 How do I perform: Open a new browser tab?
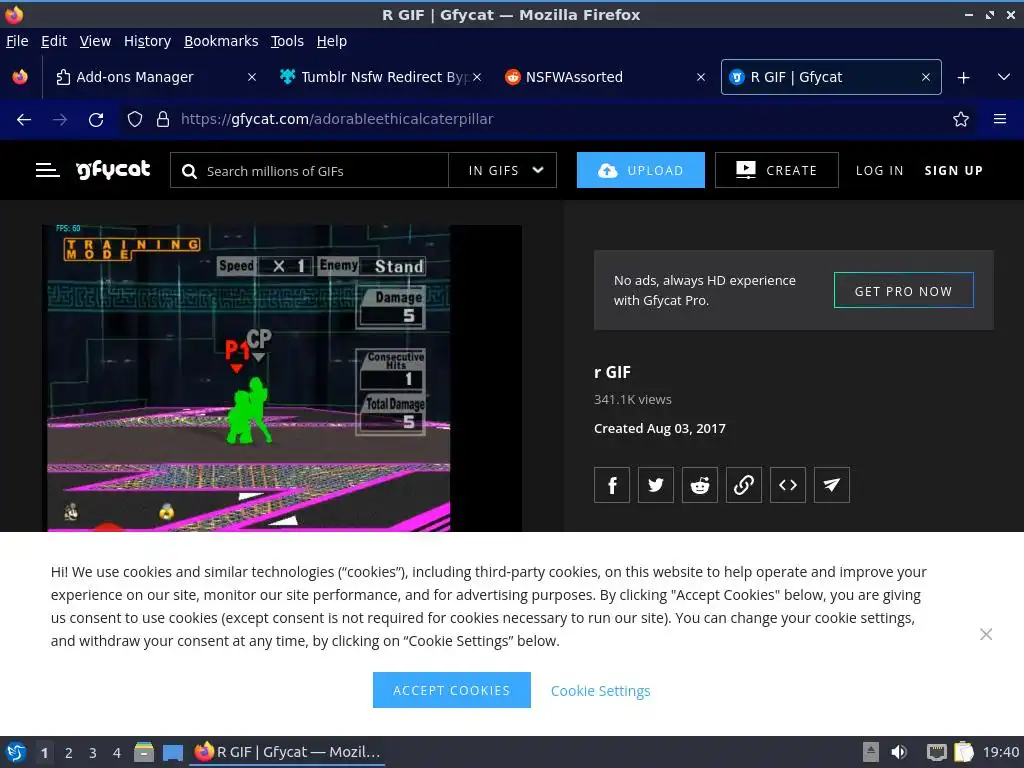coord(963,78)
